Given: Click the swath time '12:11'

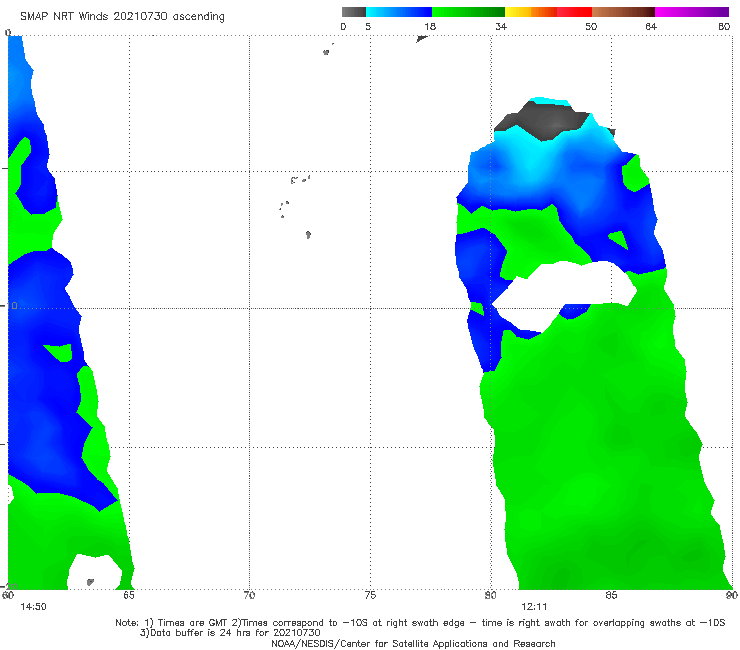Looking at the screenshot, I should pos(534,607).
